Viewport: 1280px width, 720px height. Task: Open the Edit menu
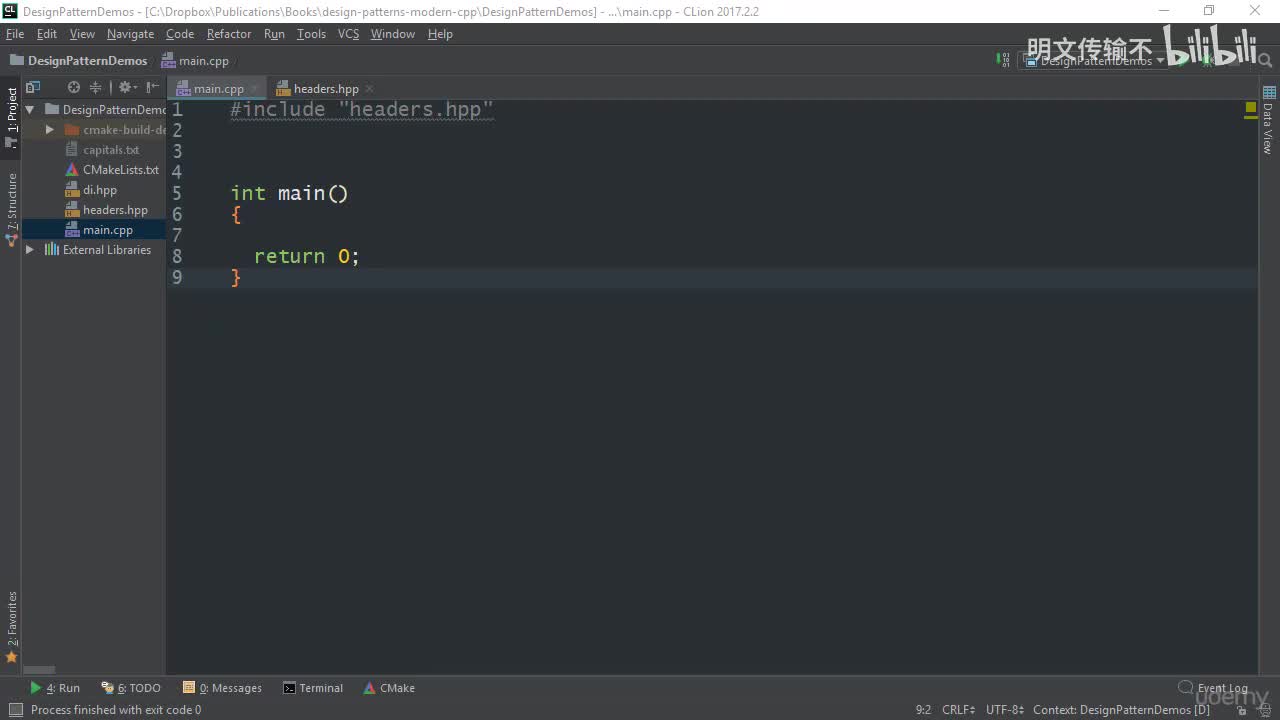(47, 34)
